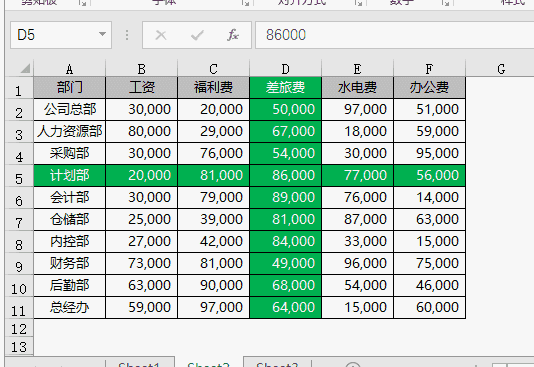
Task: Click 财务部 差旅费 value 49,000
Action: (285, 264)
